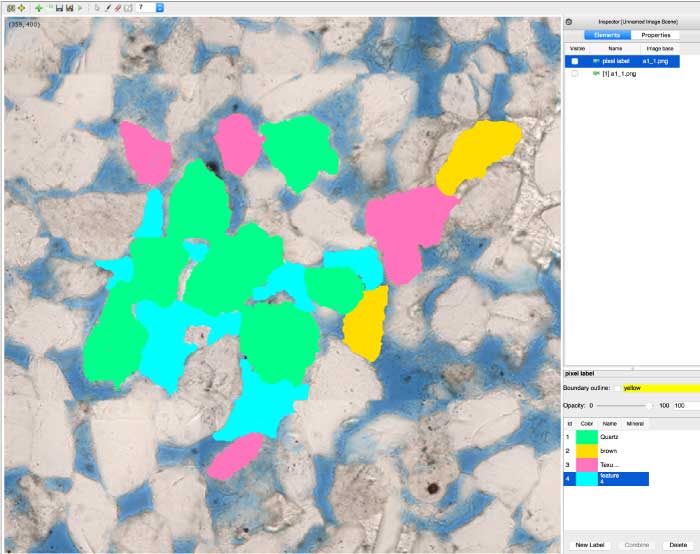Select the pink eraser tool
This screenshot has width=700, height=554.
click(118, 8)
